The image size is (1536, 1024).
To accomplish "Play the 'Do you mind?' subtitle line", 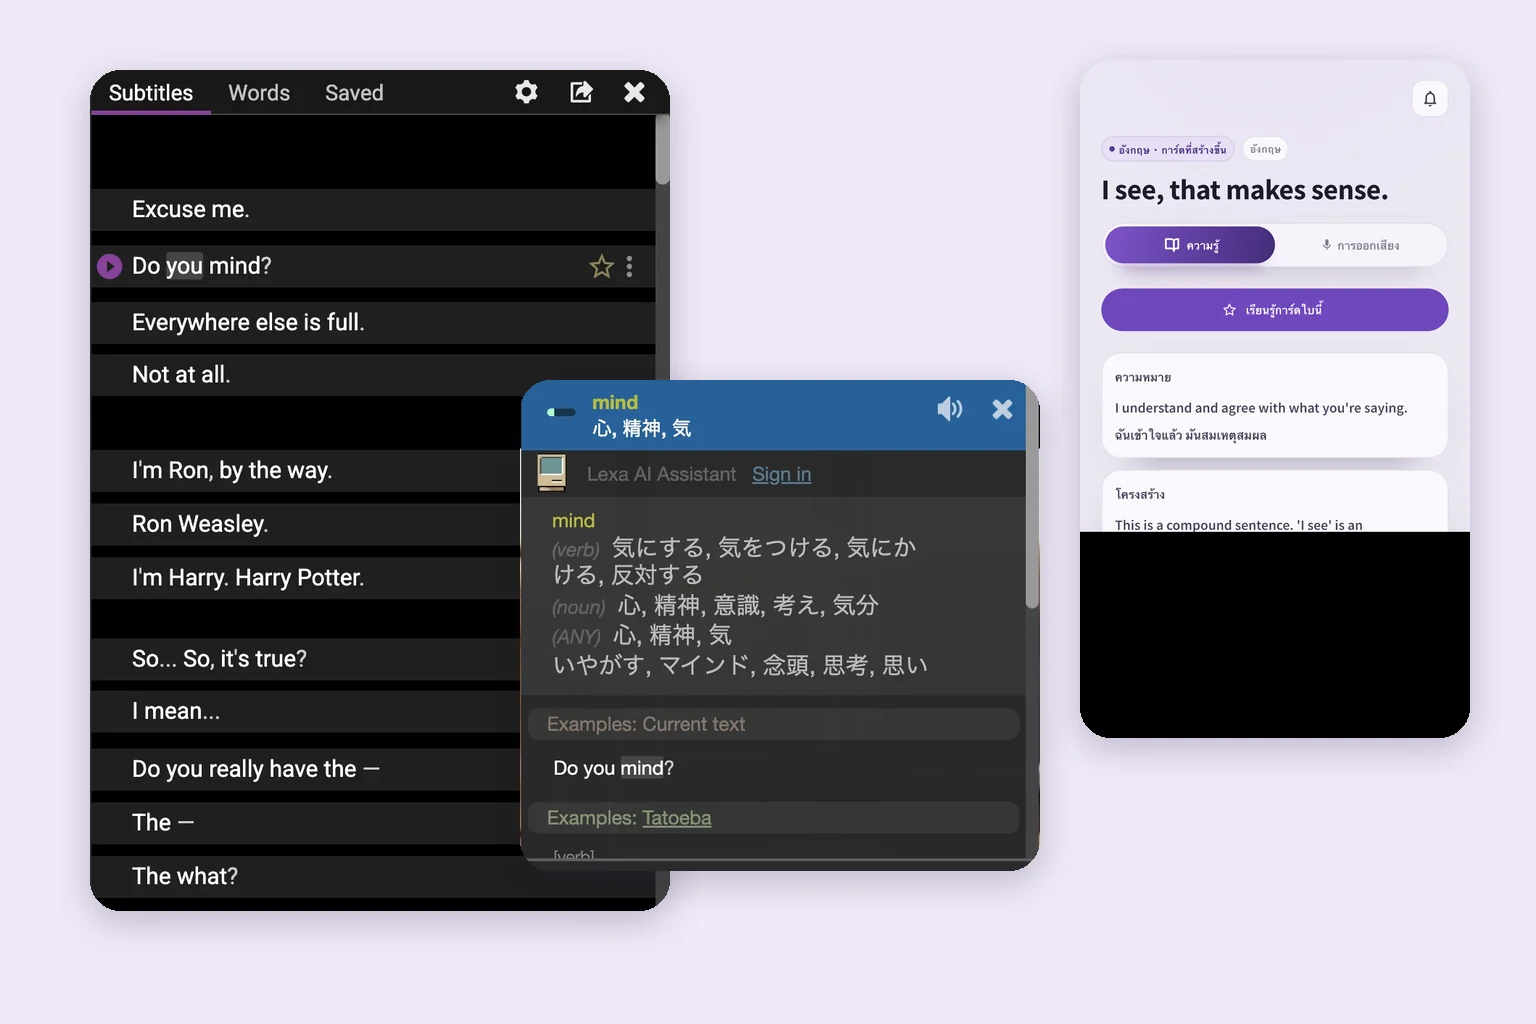I will tap(109, 266).
